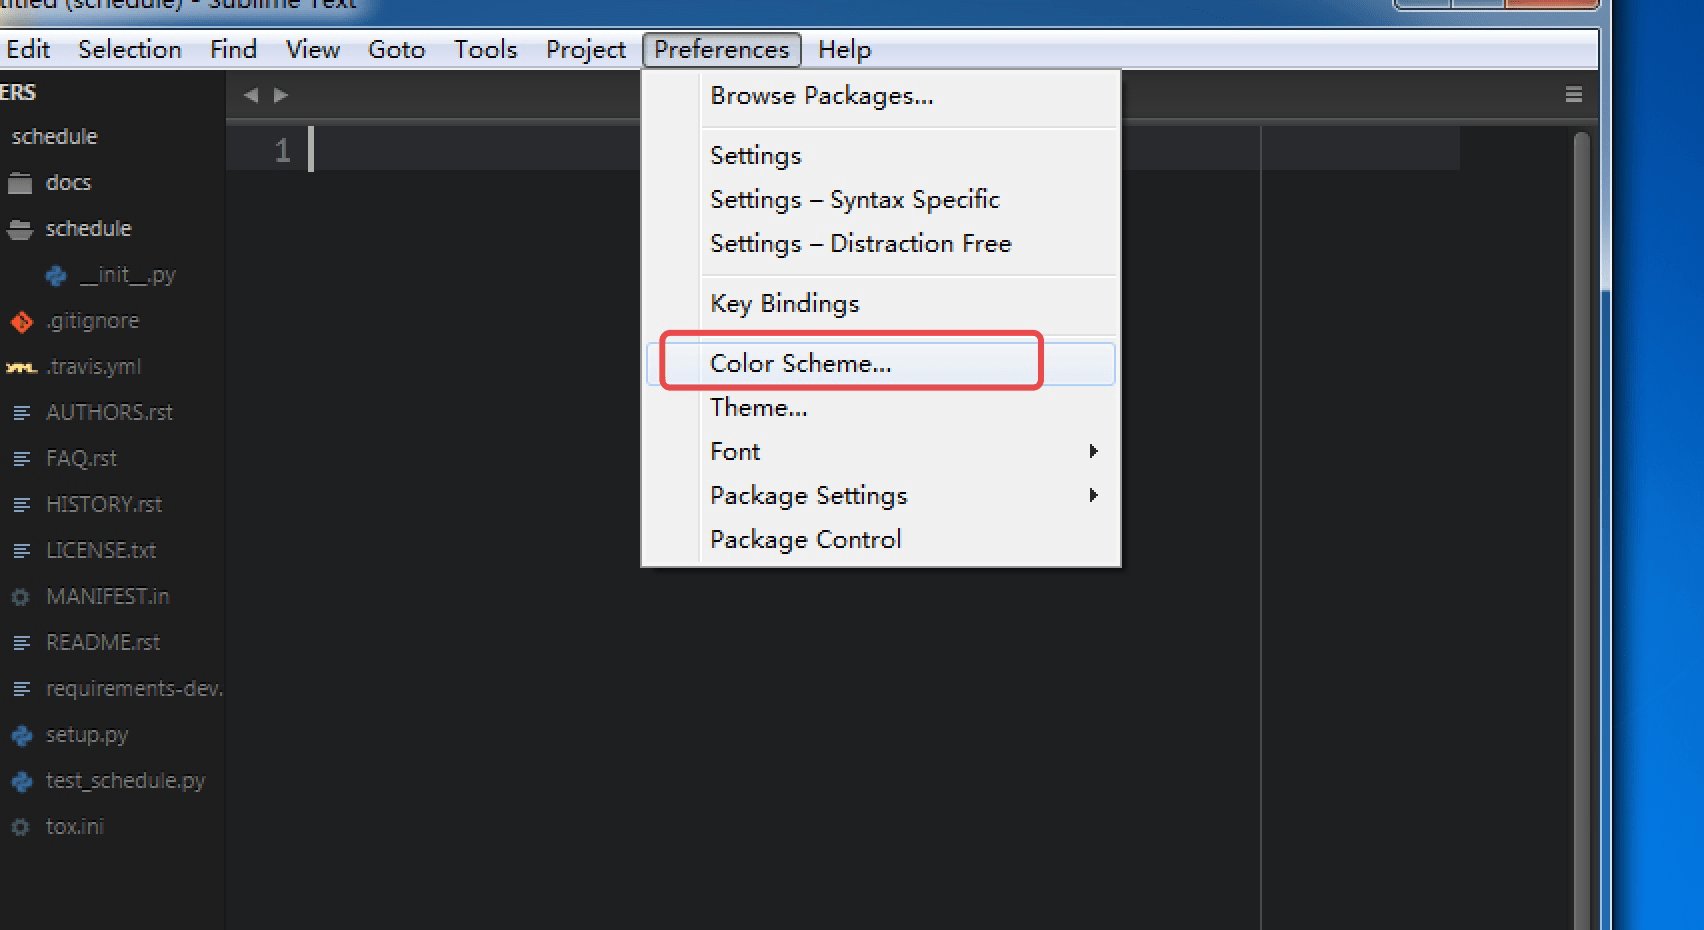This screenshot has height=930, width=1704.
Task: Choose Color Scheme... from Preferences menu
Action: [800, 363]
